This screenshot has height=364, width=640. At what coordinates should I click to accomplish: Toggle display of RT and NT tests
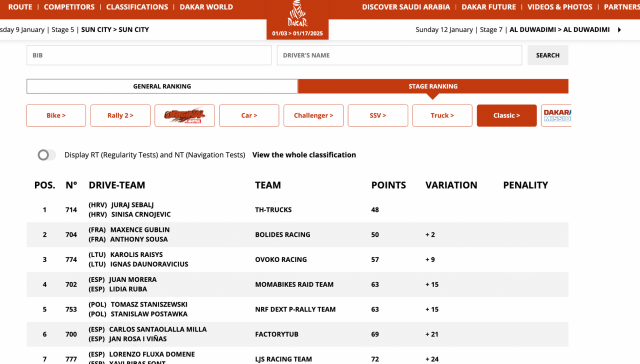(47, 155)
